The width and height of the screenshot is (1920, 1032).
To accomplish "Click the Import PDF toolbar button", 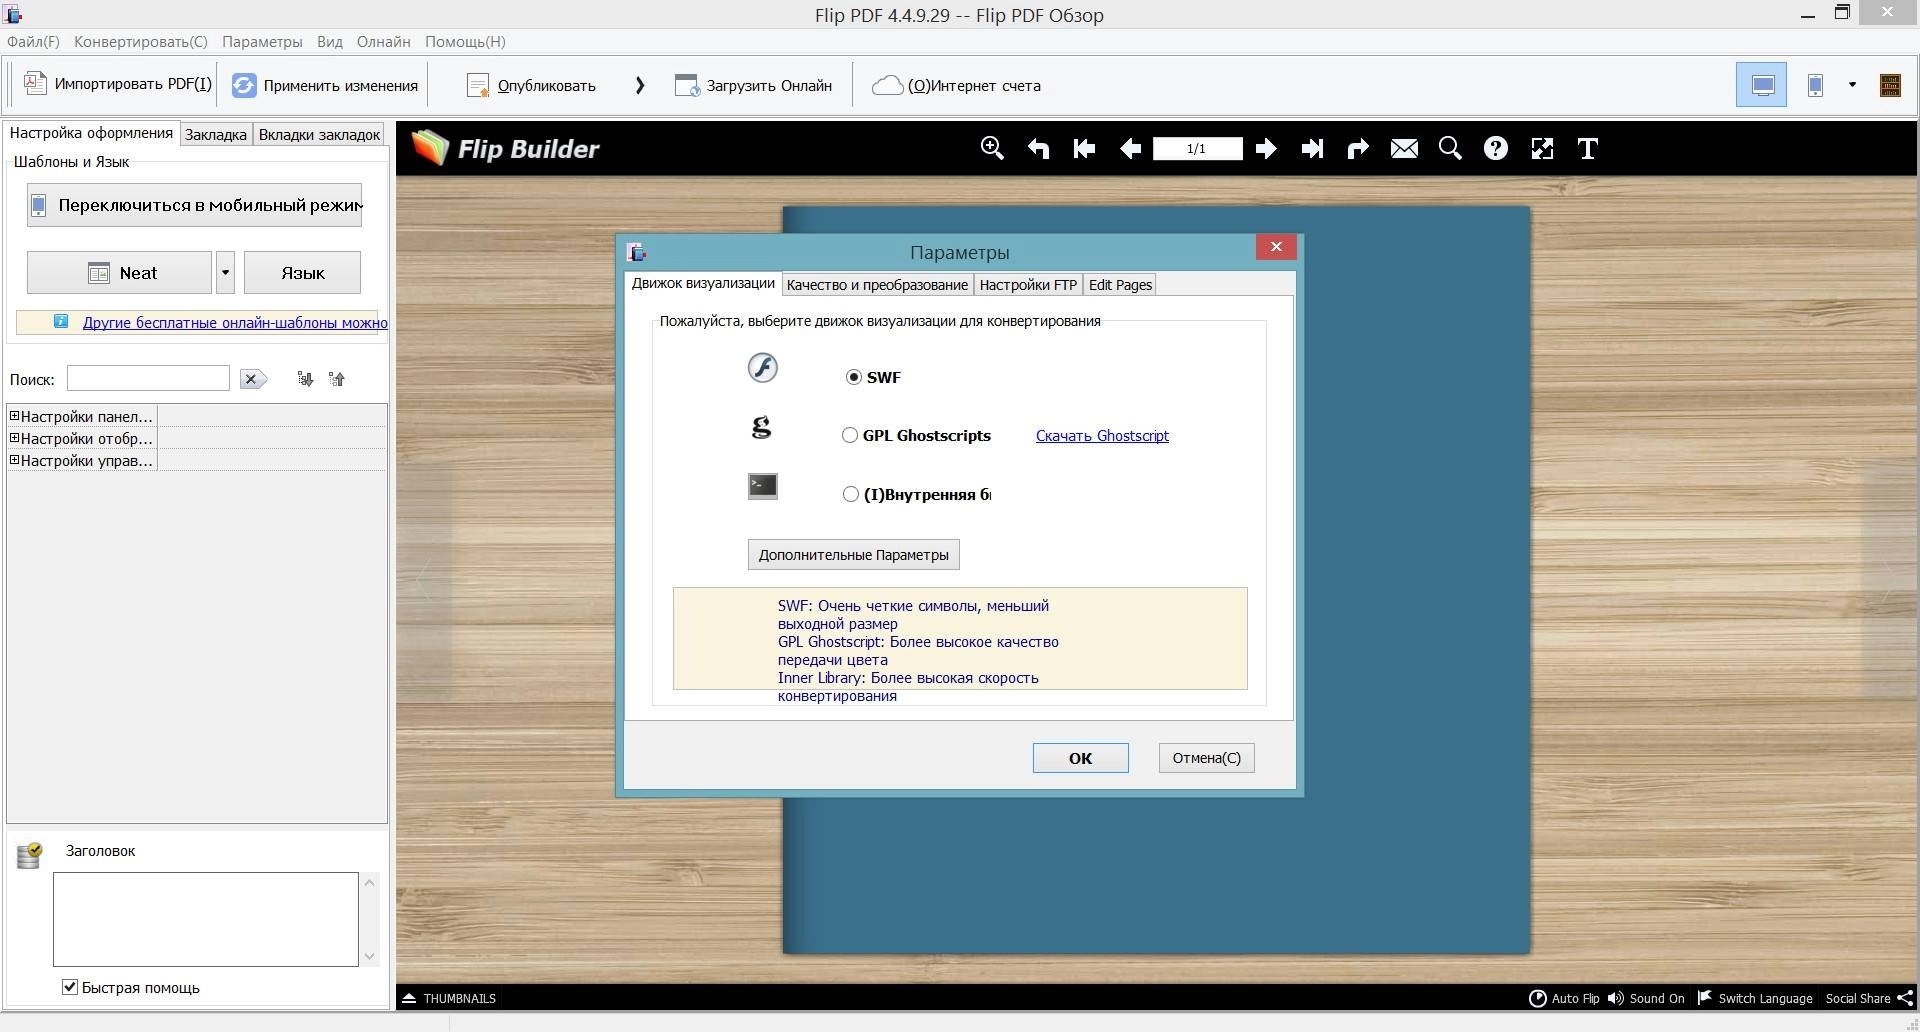I will (118, 84).
